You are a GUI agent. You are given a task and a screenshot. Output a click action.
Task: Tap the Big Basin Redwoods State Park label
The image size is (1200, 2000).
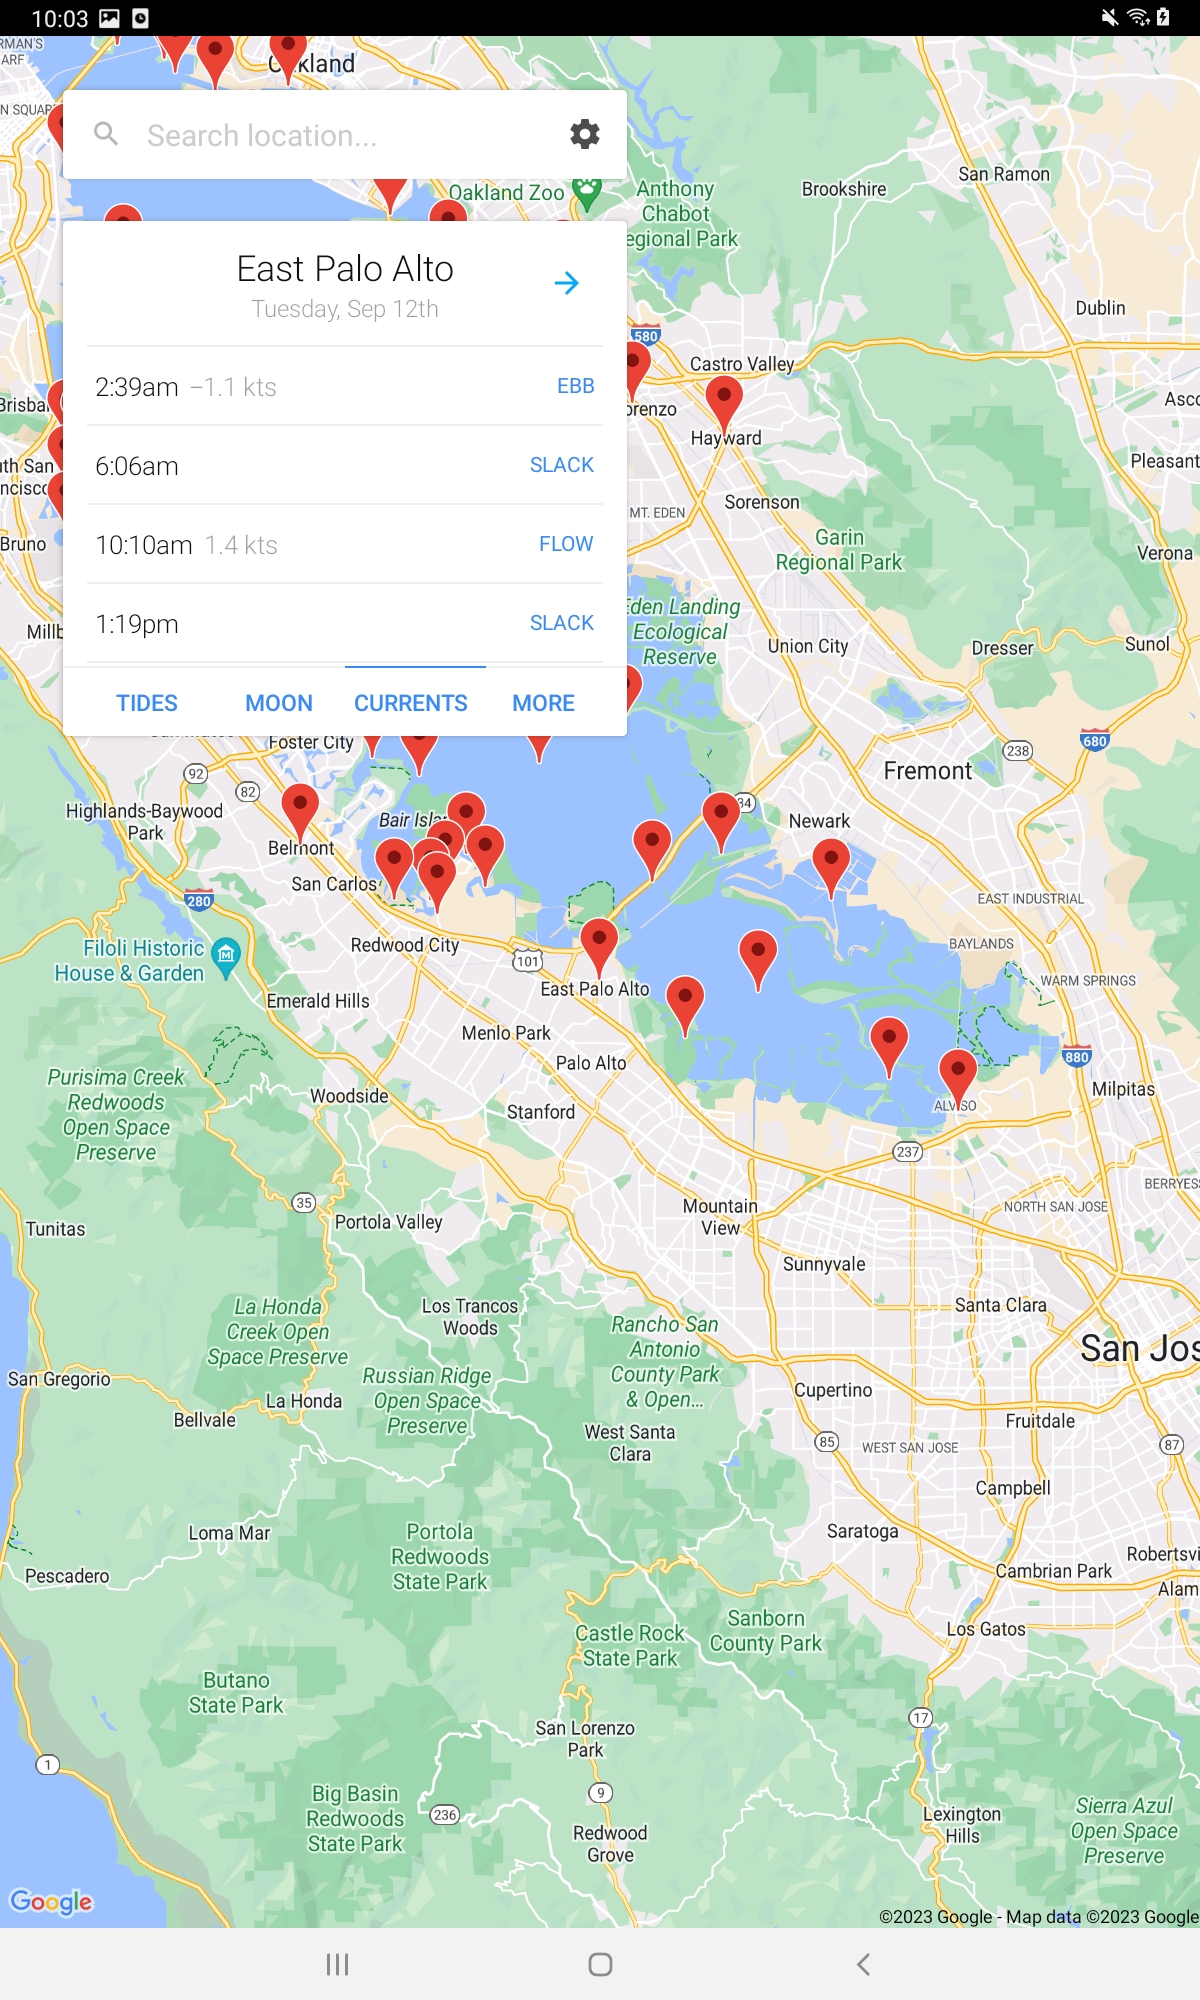(355, 1819)
